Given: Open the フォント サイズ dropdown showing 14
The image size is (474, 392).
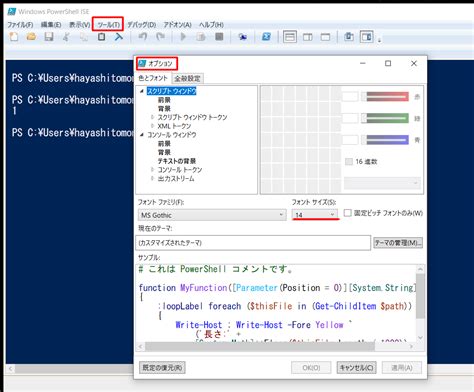Looking at the screenshot, I should pyautogui.click(x=315, y=215).
